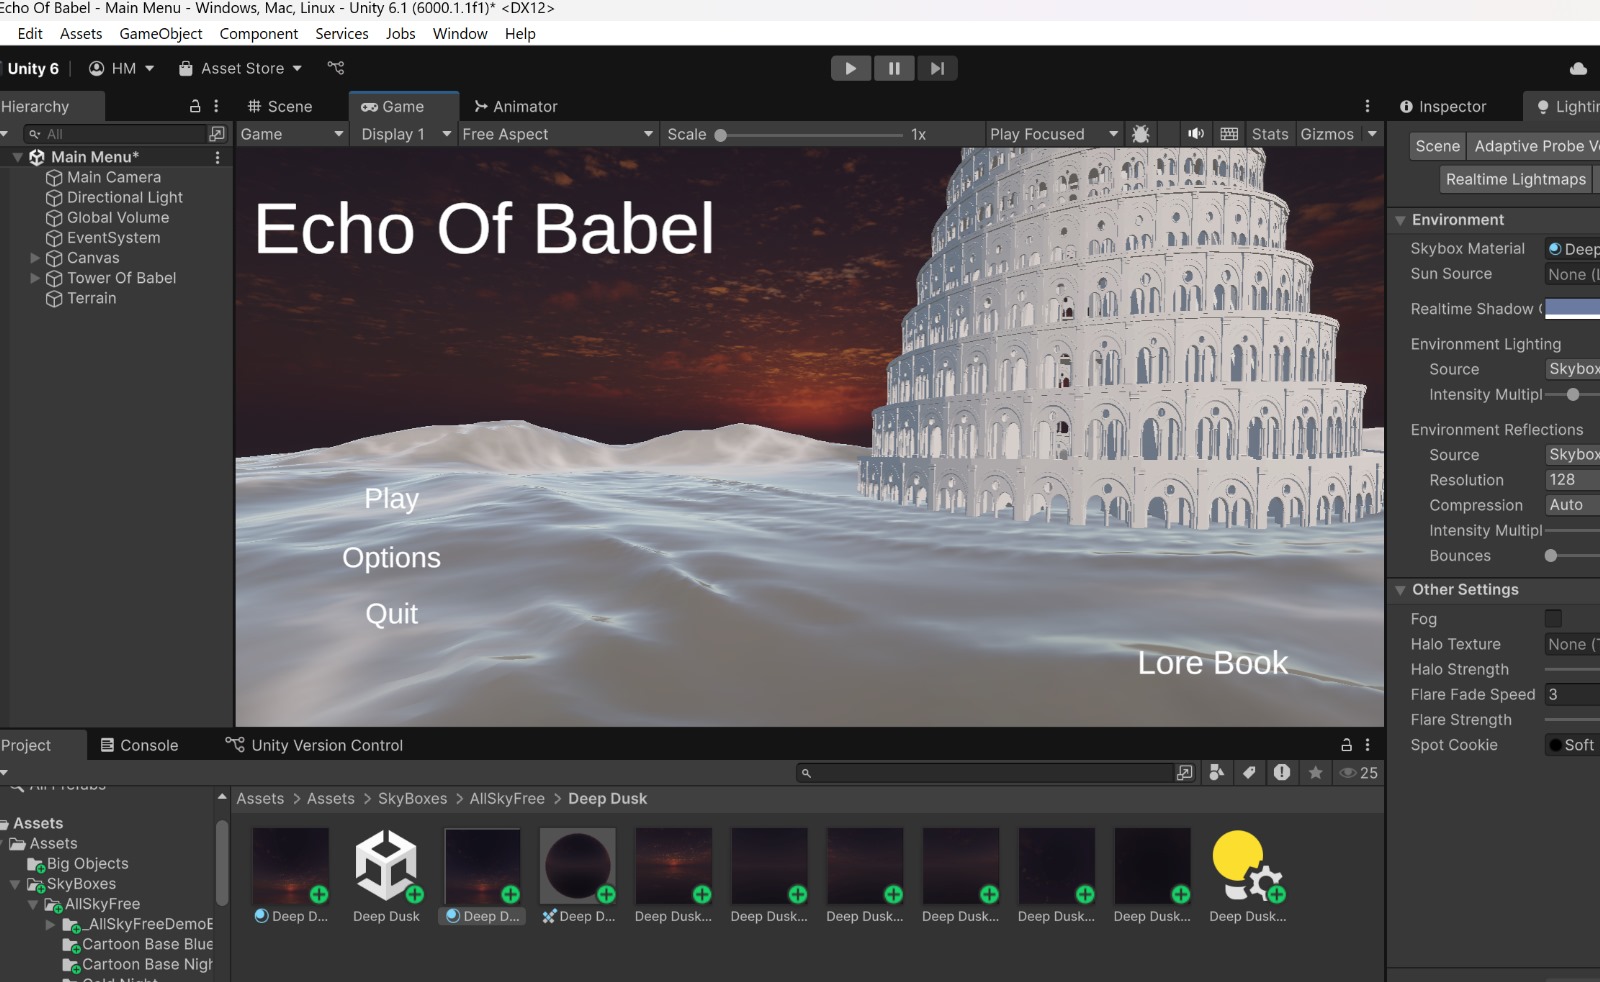This screenshot has height=982, width=1600.
Task: Click the Step frame button
Action: coord(937,68)
